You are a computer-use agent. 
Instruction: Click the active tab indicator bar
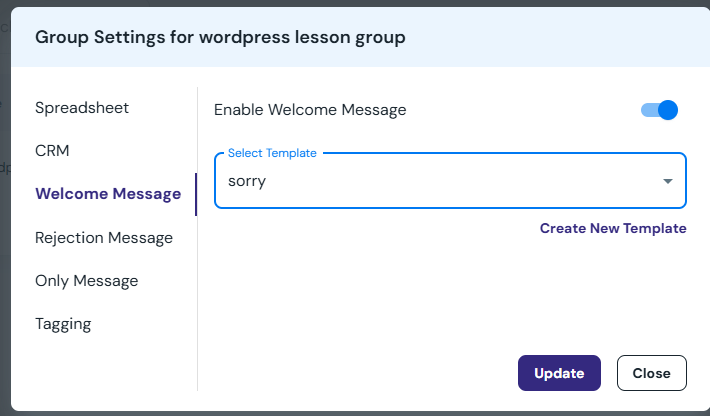(196, 194)
